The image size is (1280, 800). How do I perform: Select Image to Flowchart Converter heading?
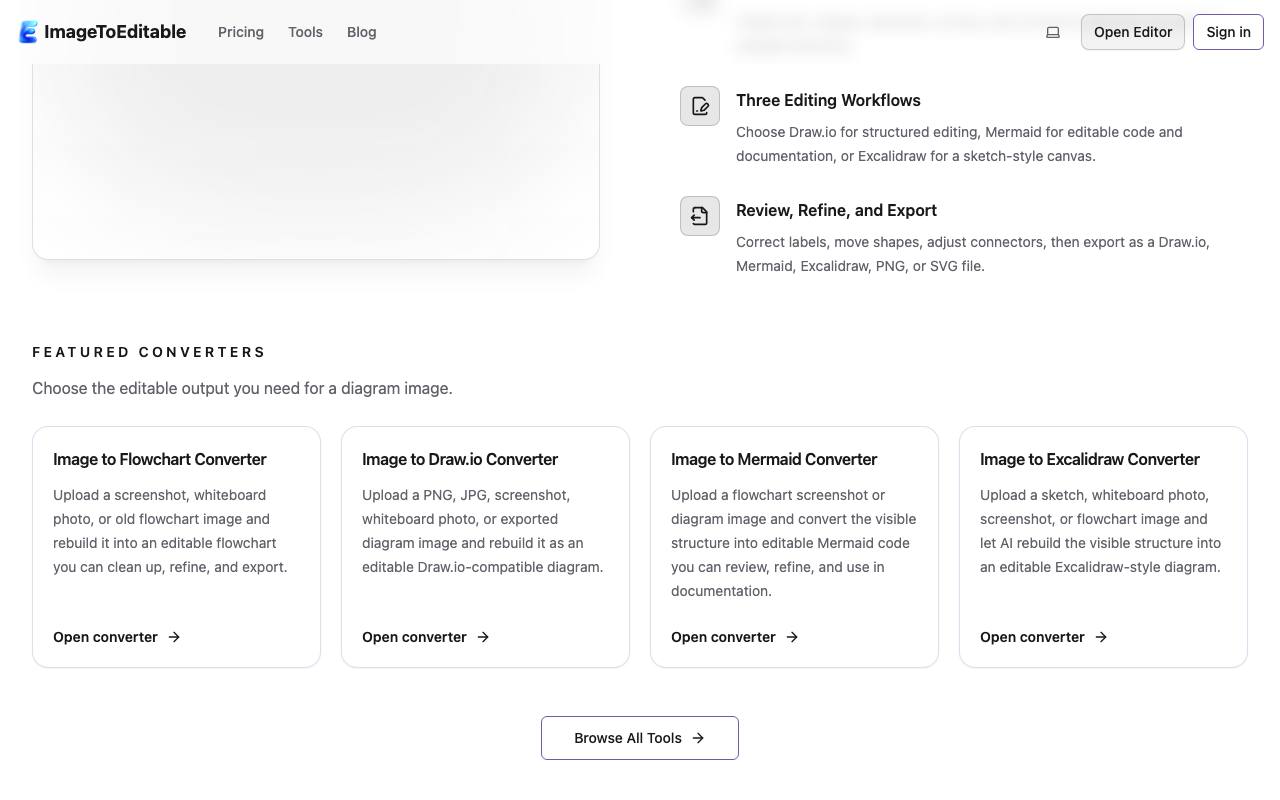pyautogui.click(x=160, y=459)
